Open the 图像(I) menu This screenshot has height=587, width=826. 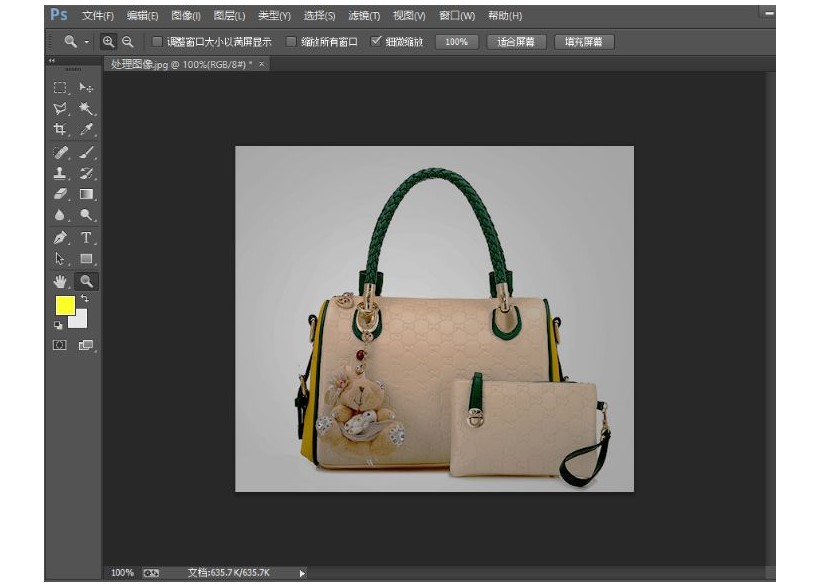185,16
